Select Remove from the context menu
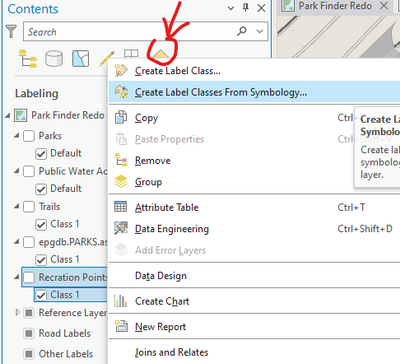Screen dimensions: 400x364 (x=254, y=161)
